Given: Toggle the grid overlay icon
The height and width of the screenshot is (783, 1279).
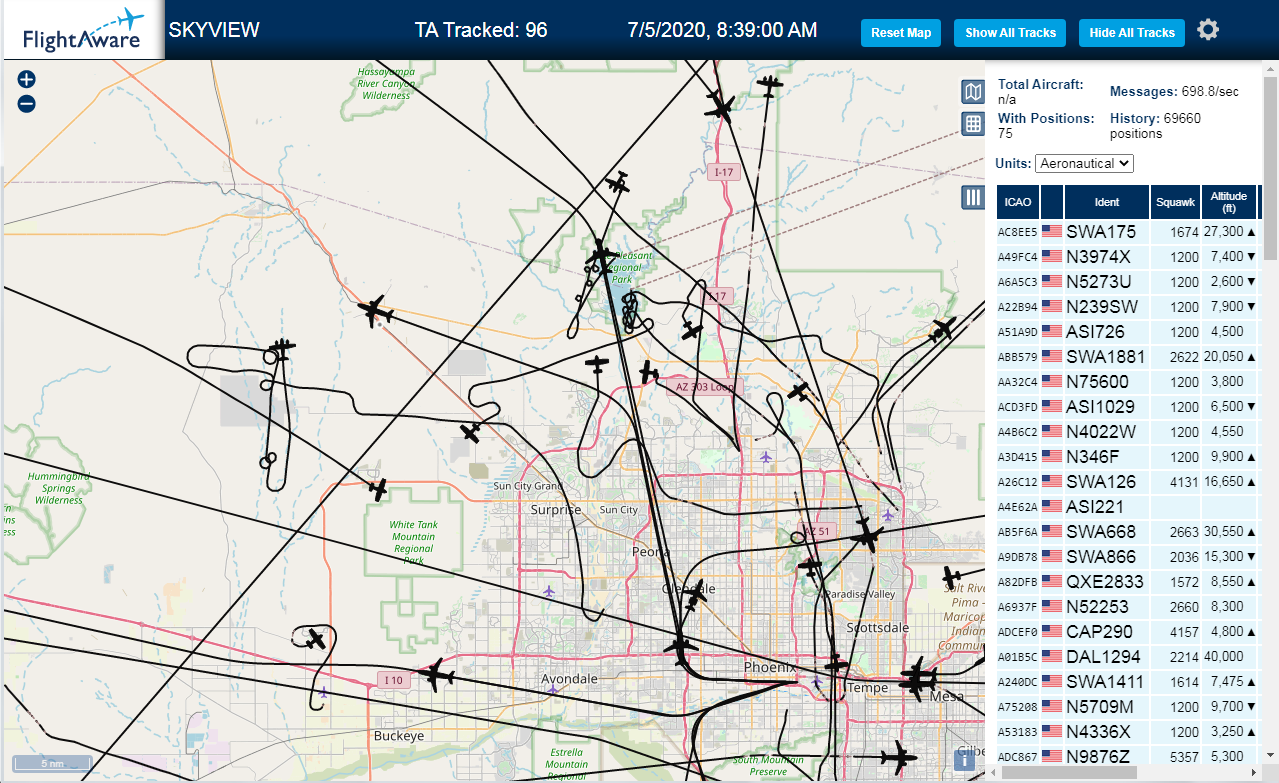Looking at the screenshot, I should [973, 124].
